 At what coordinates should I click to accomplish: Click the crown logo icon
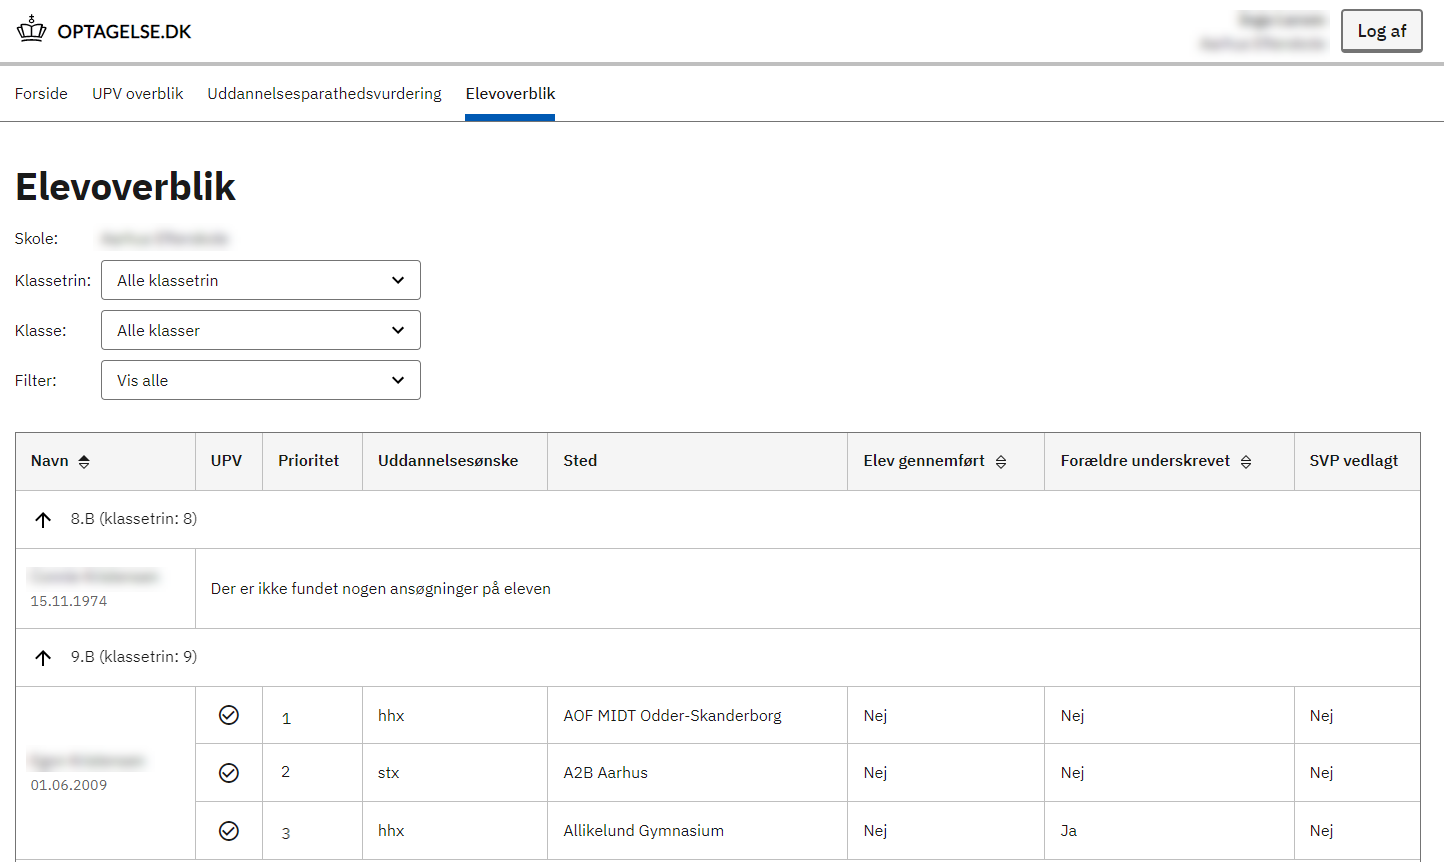[x=32, y=29]
